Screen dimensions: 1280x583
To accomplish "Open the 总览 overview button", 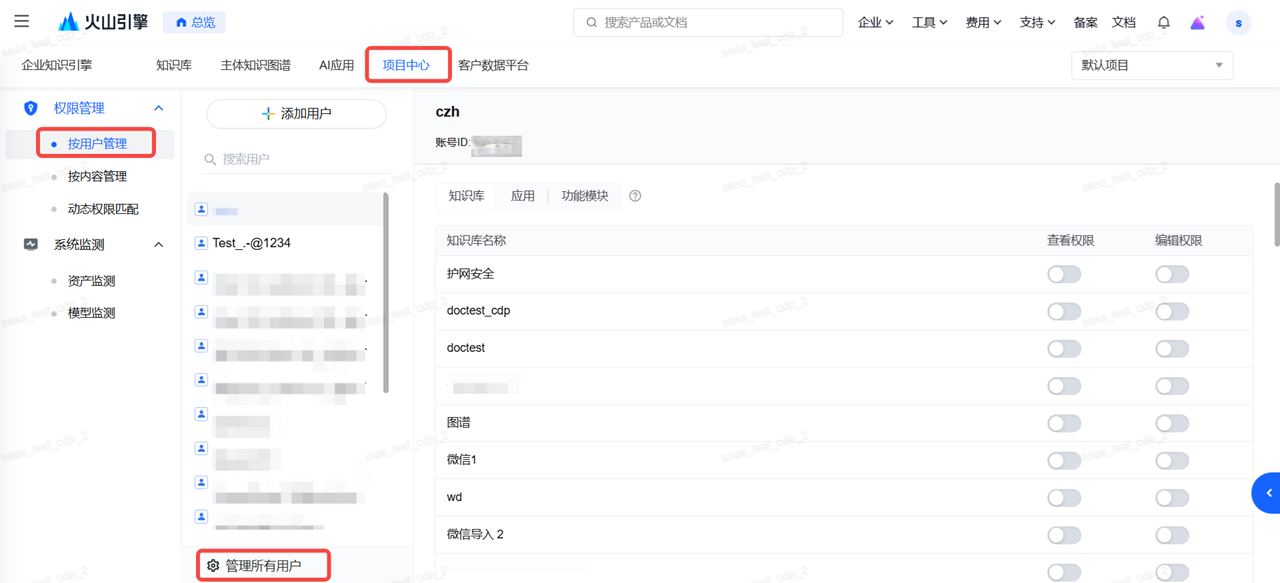I will [195, 22].
